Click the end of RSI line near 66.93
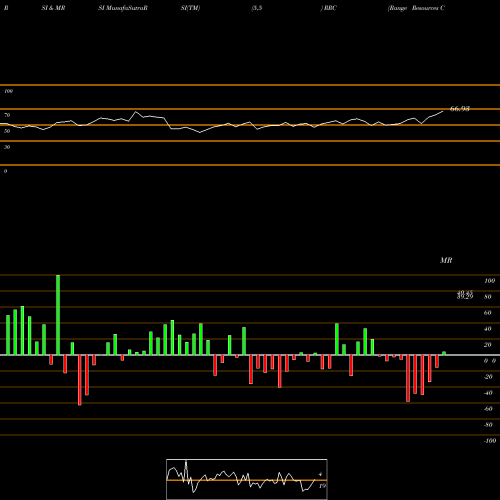 [x=443, y=111]
